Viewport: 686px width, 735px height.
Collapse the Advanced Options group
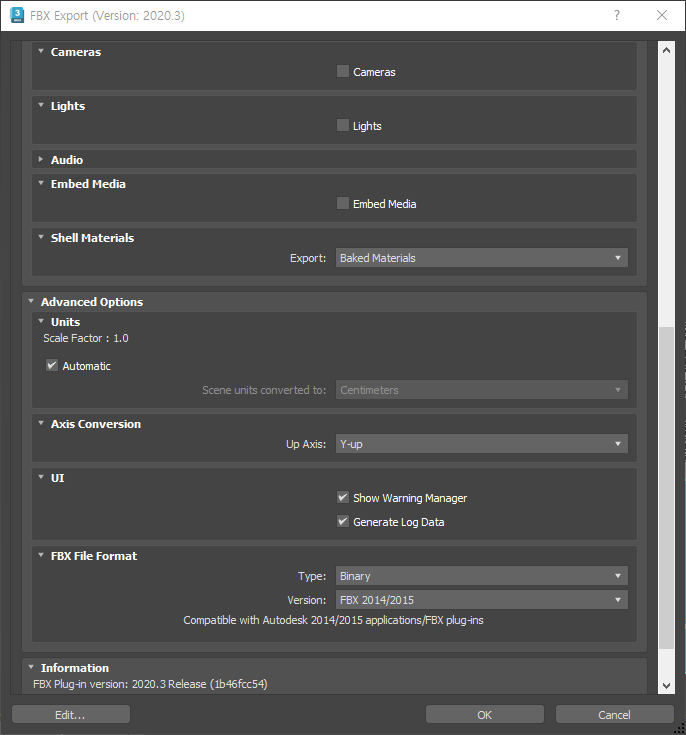[31, 301]
